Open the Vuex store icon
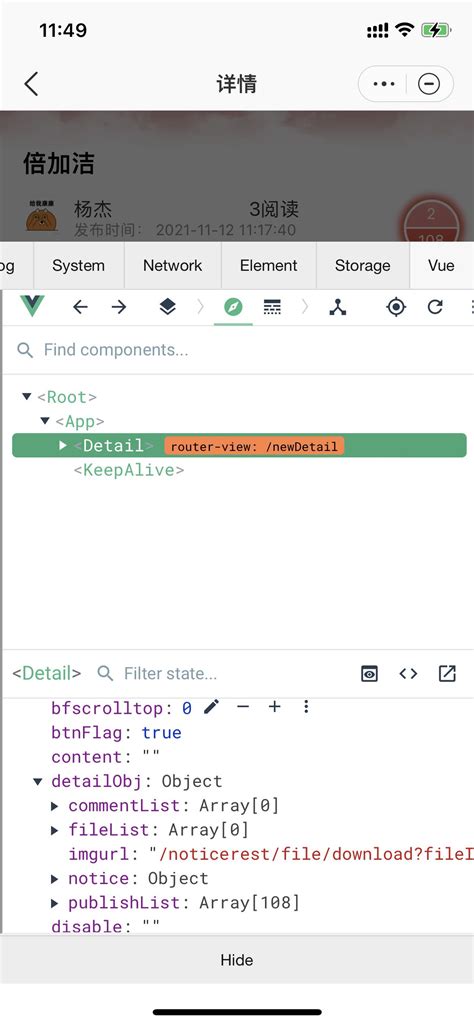 [x=272, y=307]
